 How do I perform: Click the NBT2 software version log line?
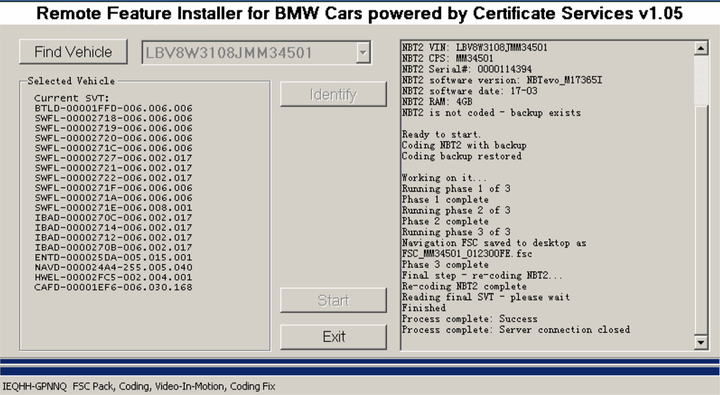pyautogui.click(x=502, y=80)
